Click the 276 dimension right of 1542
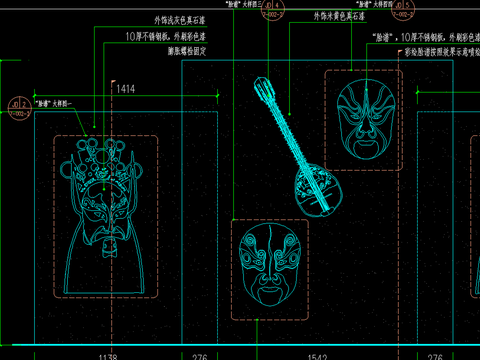 pyautogui.click(x=435, y=357)
